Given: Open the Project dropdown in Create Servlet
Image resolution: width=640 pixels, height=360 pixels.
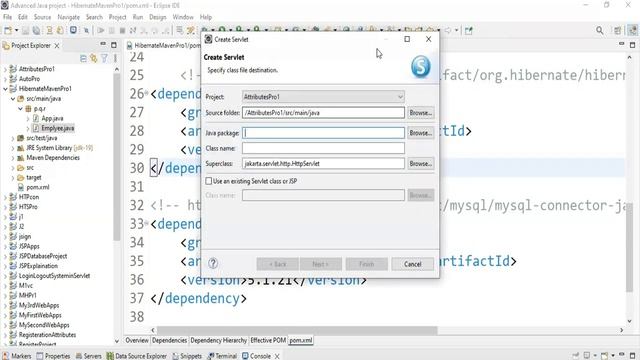Looking at the screenshot, I should pos(323,97).
